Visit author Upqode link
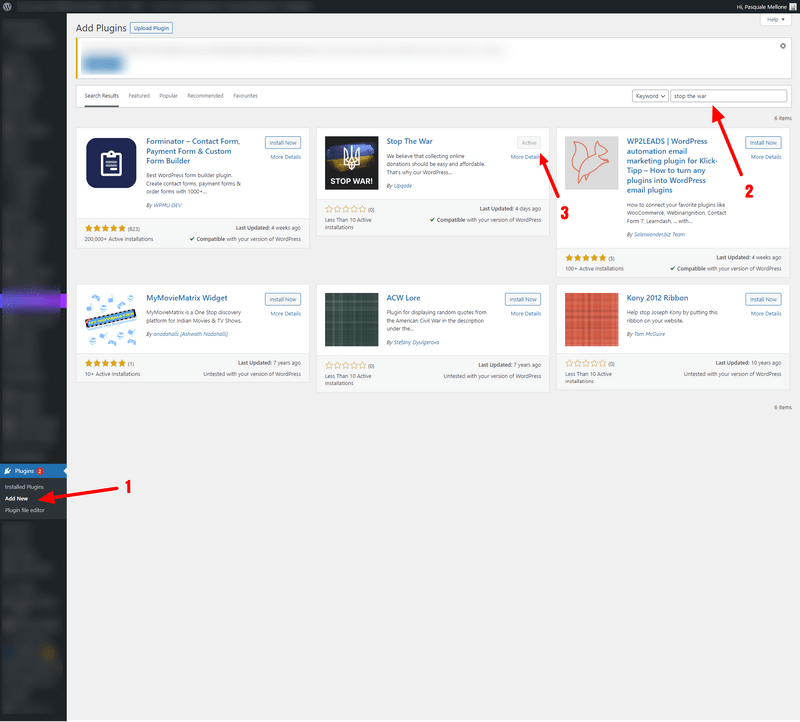The image size is (800, 722). tap(403, 186)
